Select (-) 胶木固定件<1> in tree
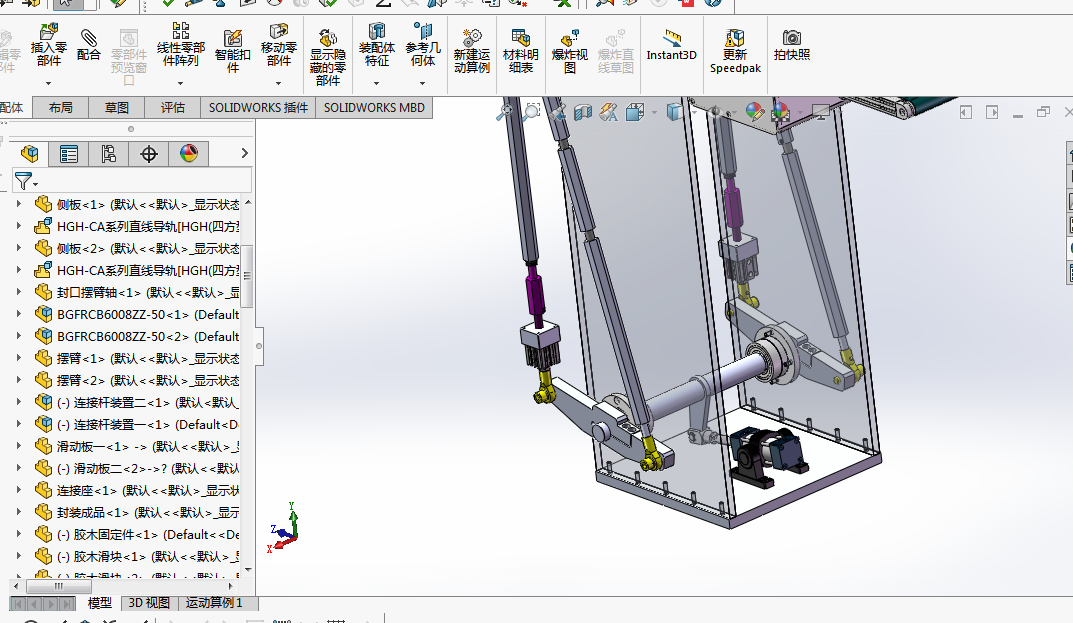1073x623 pixels. pyautogui.click(x=137, y=534)
